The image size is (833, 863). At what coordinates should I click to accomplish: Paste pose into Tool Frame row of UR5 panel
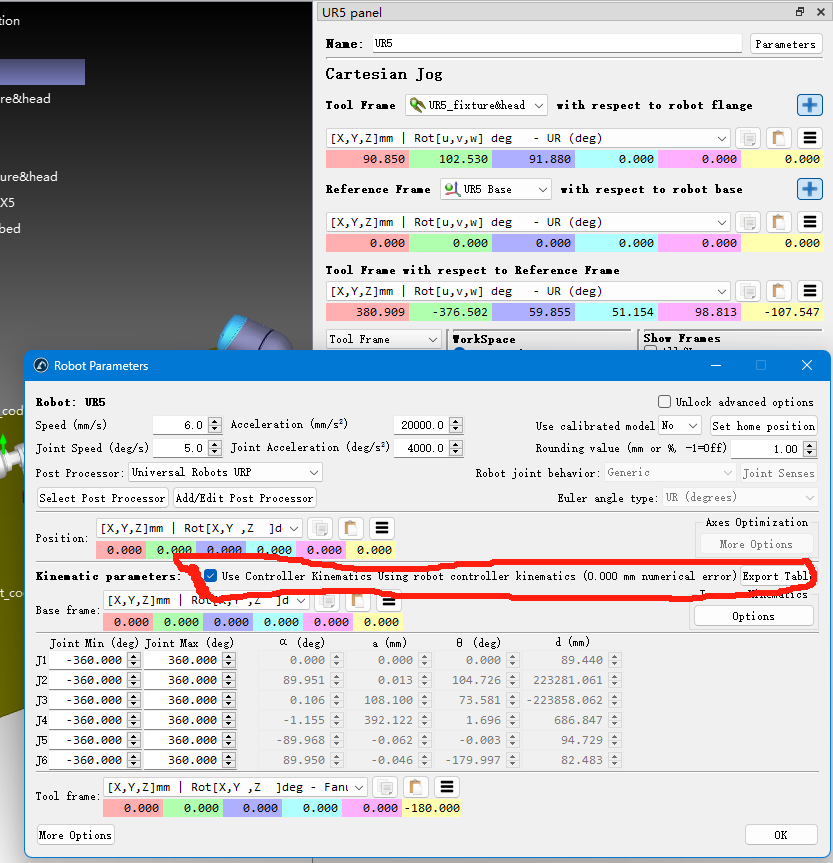tap(778, 138)
